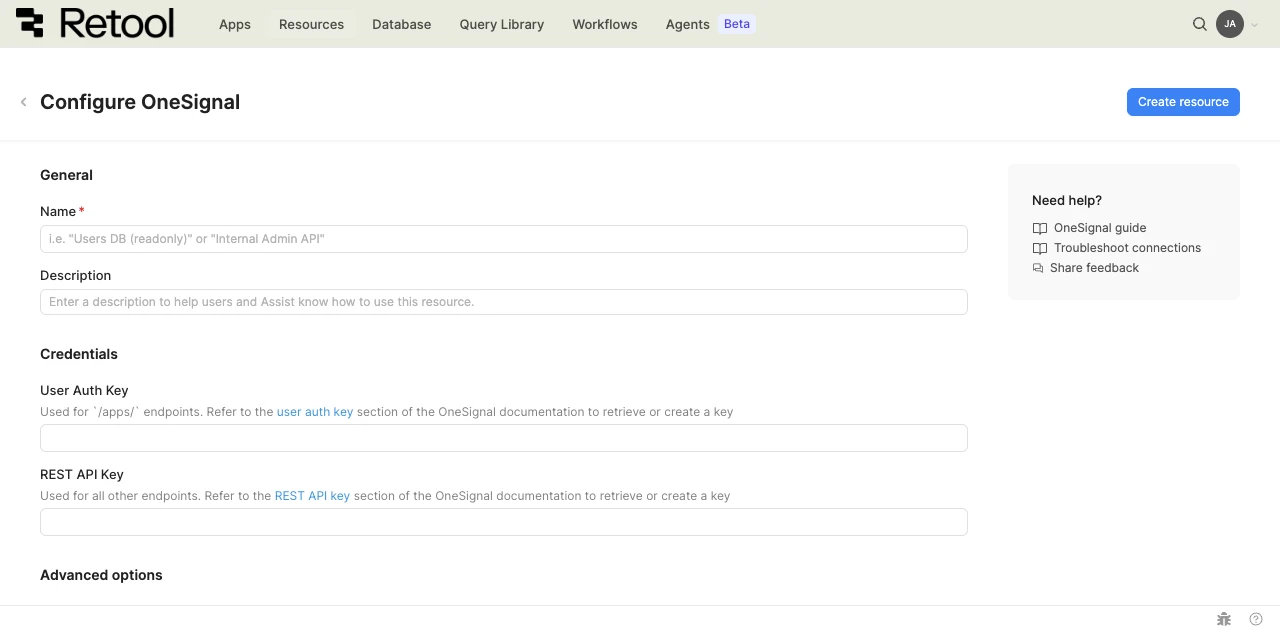Click the General section heading
Viewport: 1280px width, 633px height.
[66, 175]
